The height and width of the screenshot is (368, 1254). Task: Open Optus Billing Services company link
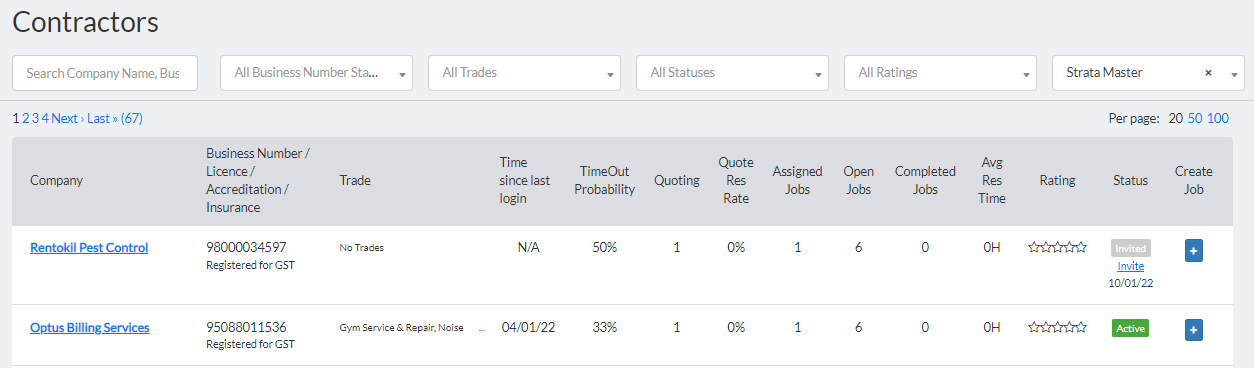[x=90, y=328]
